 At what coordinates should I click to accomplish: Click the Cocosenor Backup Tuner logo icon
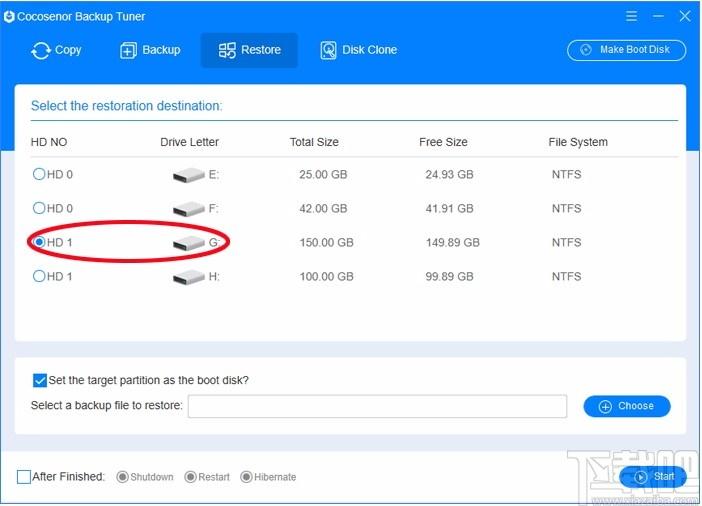[9, 17]
